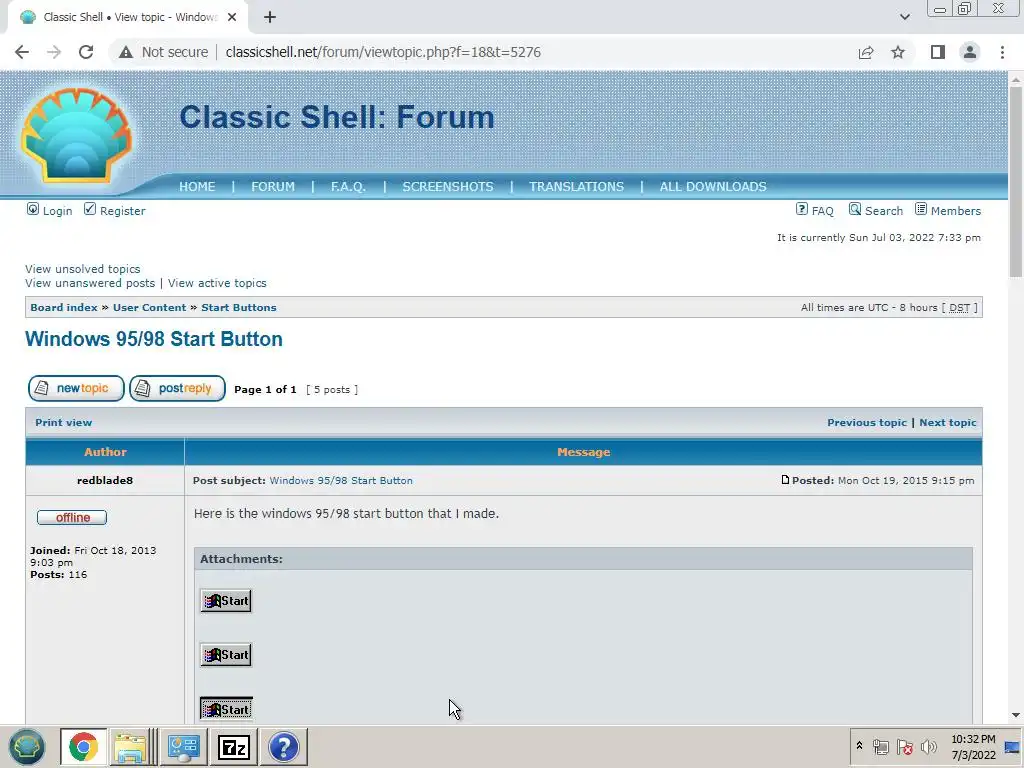Open a new tab with the plus icon

270,18
